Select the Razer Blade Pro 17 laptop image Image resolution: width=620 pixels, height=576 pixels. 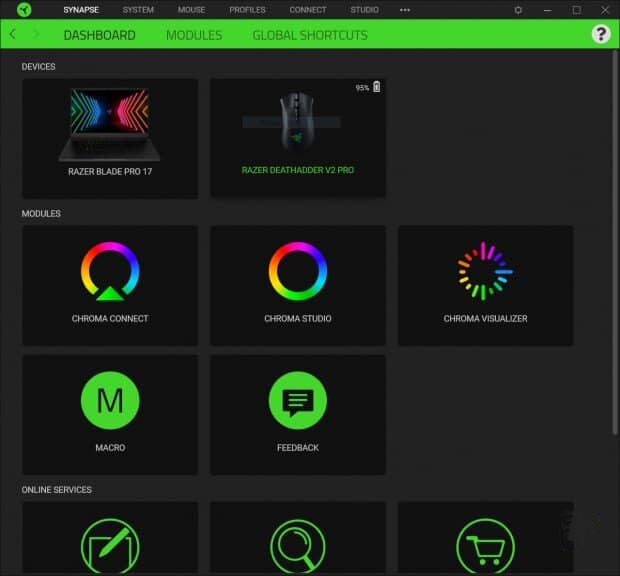pyautogui.click(x=110, y=124)
